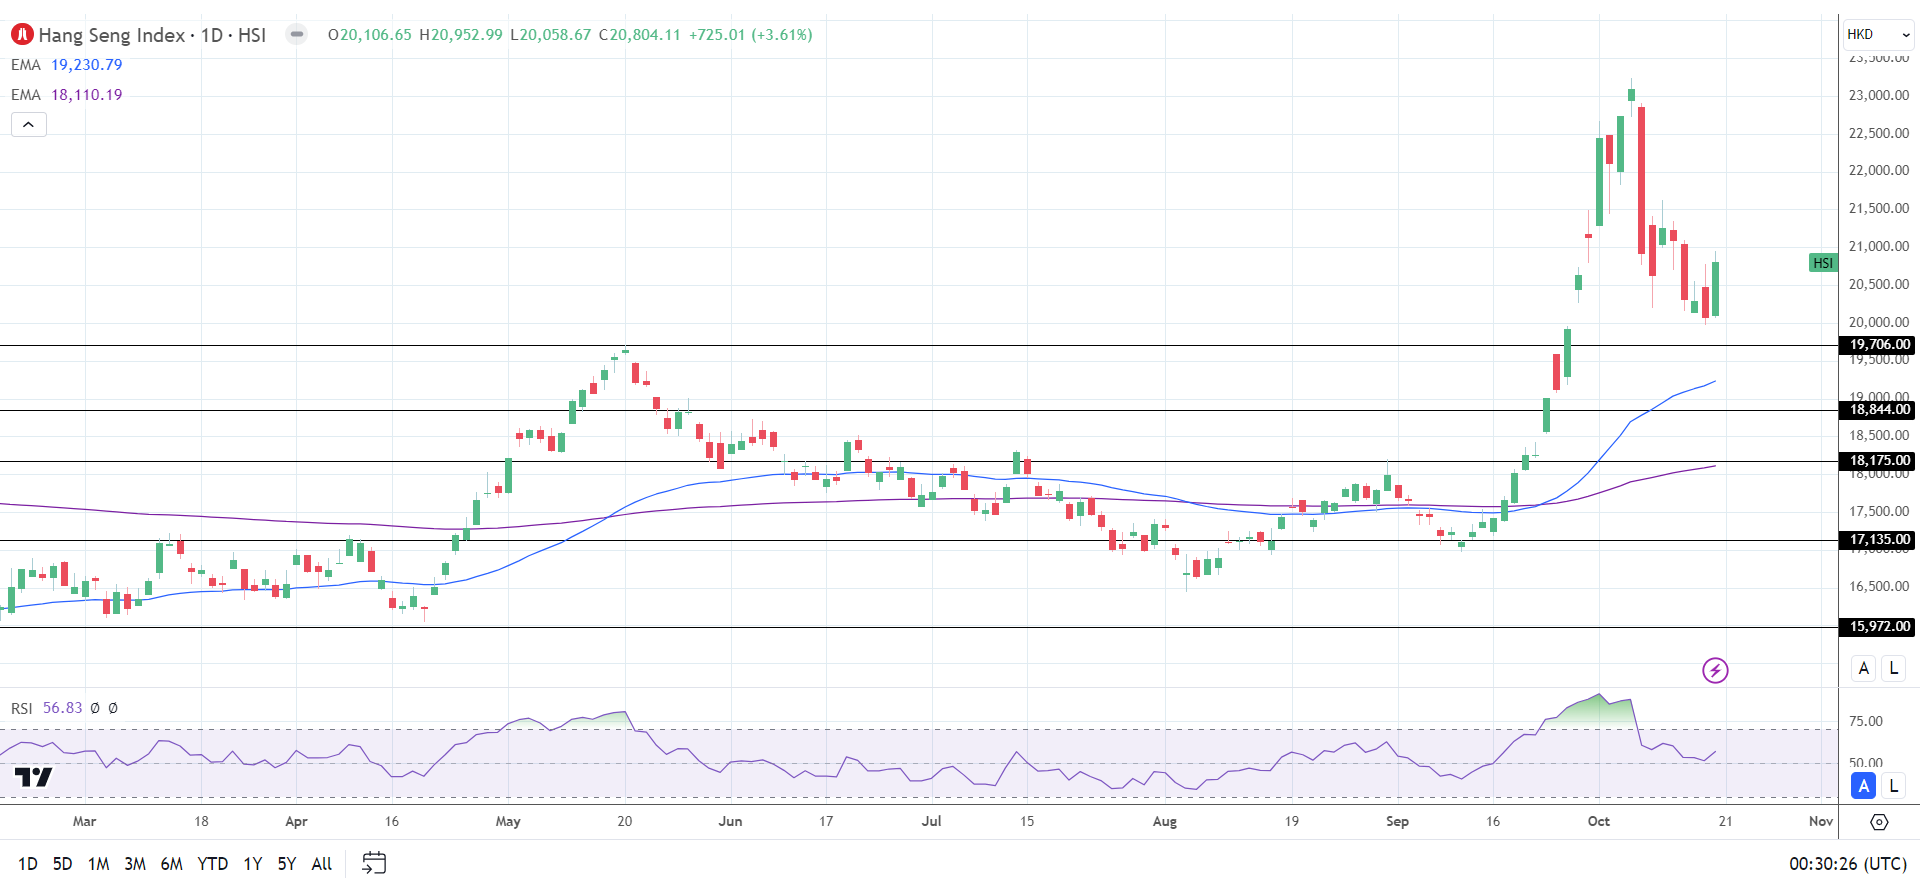This screenshot has height=885, width=1920.
Task: Click the 75.00 RSI axis label
Action: [x=1866, y=721]
